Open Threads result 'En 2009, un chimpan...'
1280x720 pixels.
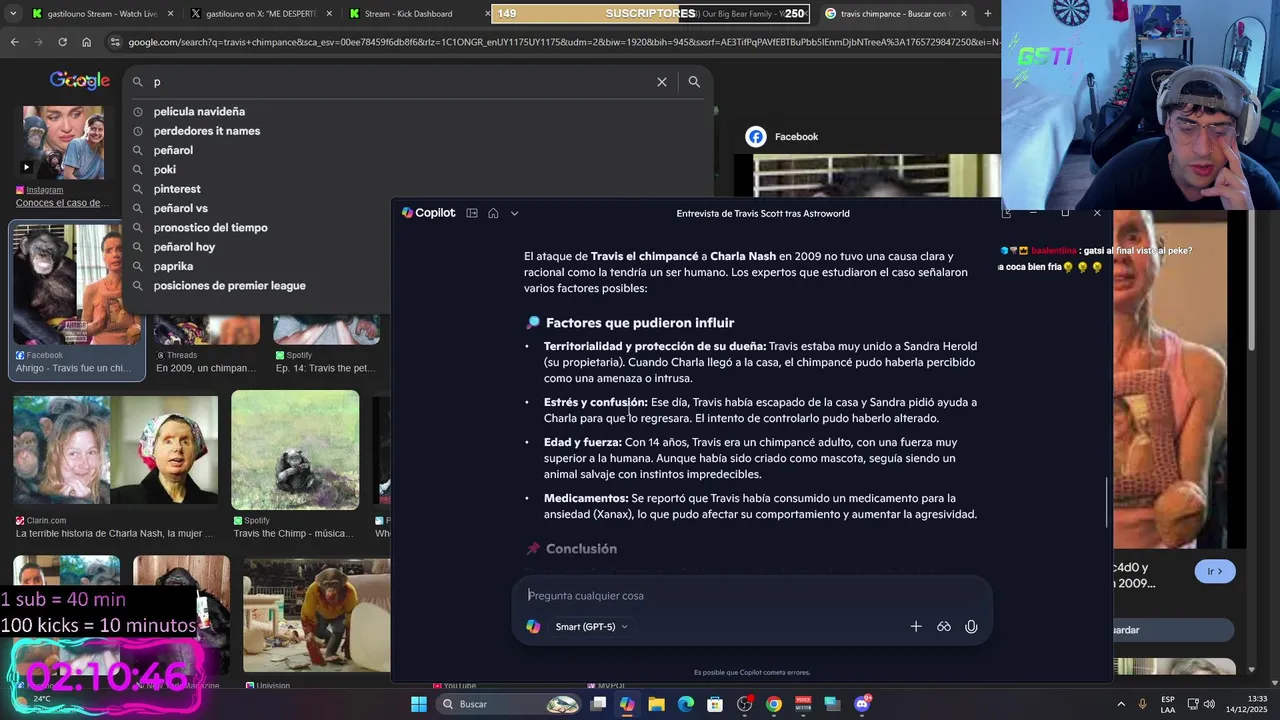tap(205, 368)
